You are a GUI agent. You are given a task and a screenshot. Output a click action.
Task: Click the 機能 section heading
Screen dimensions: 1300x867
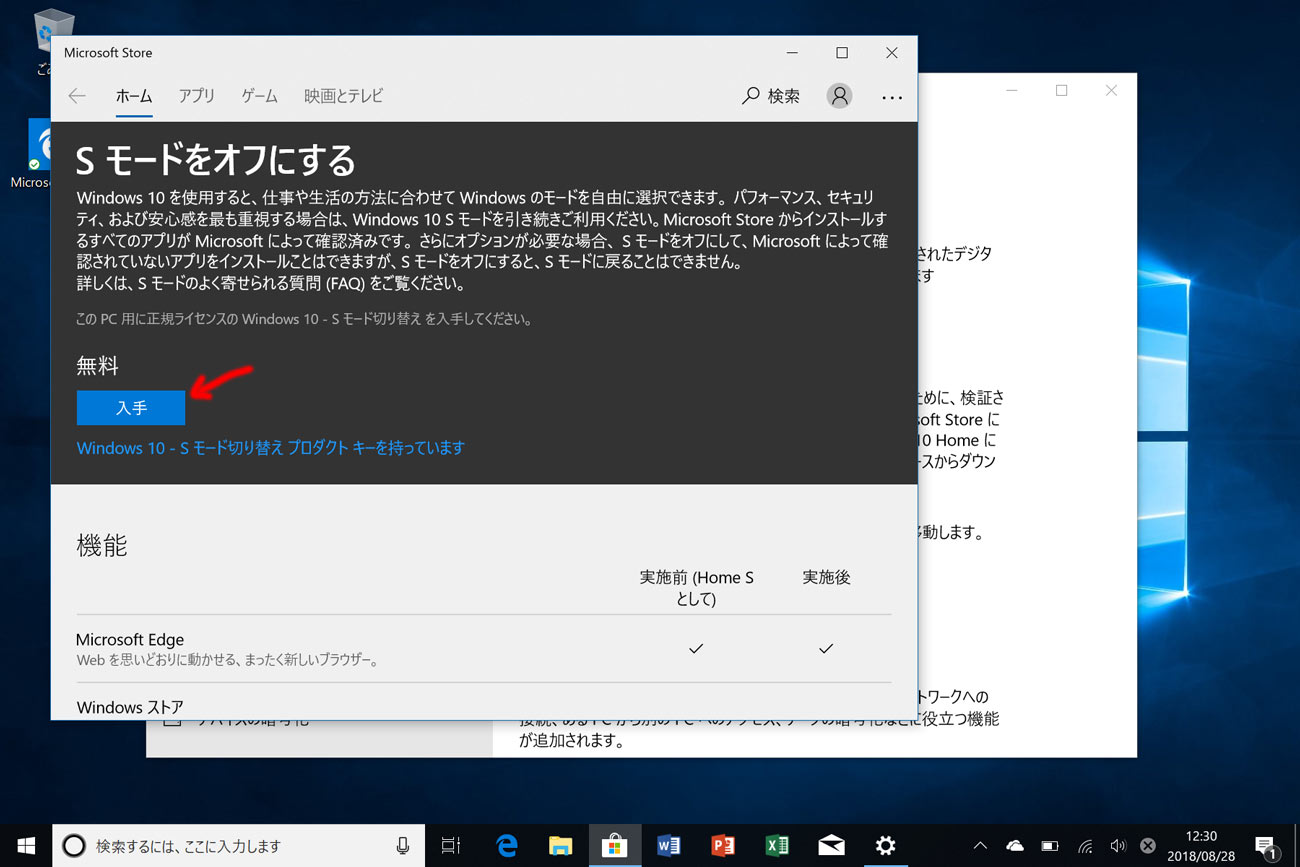point(102,546)
